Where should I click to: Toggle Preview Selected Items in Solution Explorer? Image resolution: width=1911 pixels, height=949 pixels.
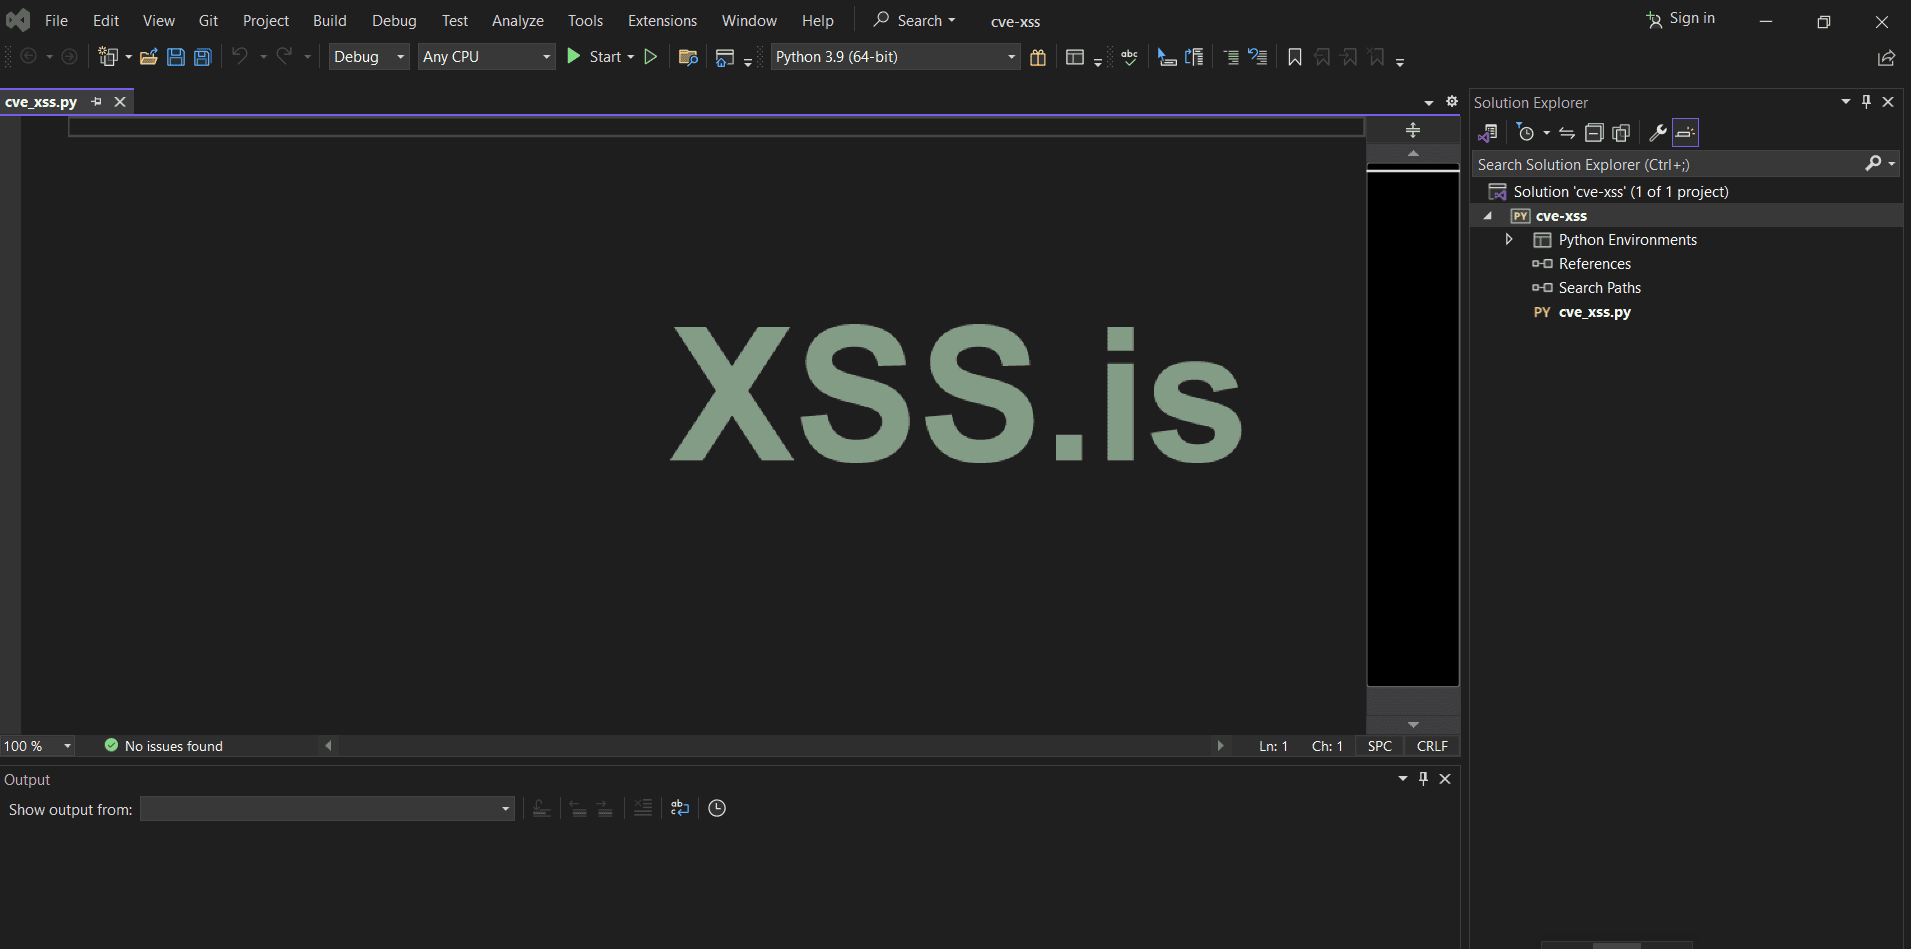[1685, 133]
